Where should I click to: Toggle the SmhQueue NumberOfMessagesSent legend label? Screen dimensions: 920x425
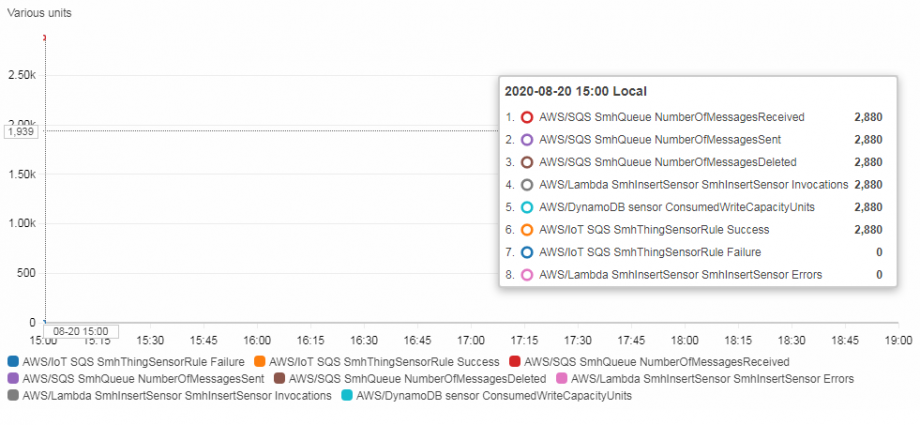click(x=143, y=379)
